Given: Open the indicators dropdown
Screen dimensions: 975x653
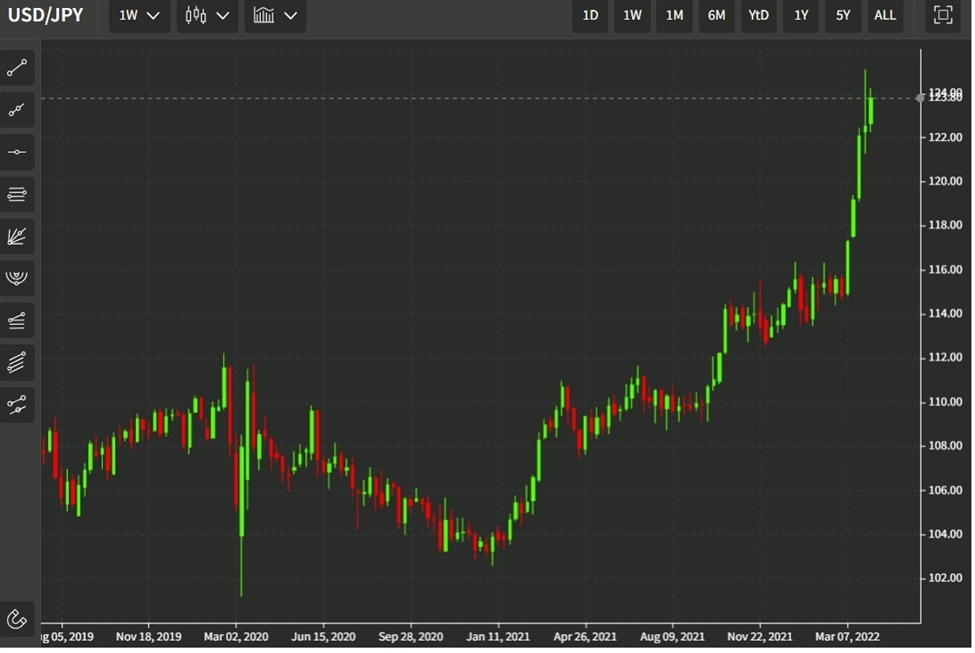Looking at the screenshot, I should point(275,15).
